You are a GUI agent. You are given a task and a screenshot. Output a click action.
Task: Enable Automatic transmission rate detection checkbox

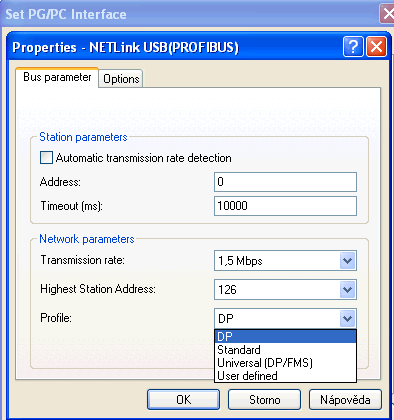tap(46, 157)
